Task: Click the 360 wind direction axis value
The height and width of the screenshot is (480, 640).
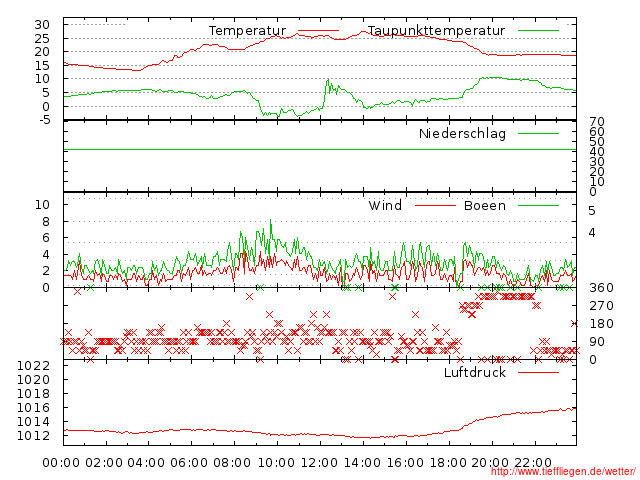Action: (x=601, y=288)
